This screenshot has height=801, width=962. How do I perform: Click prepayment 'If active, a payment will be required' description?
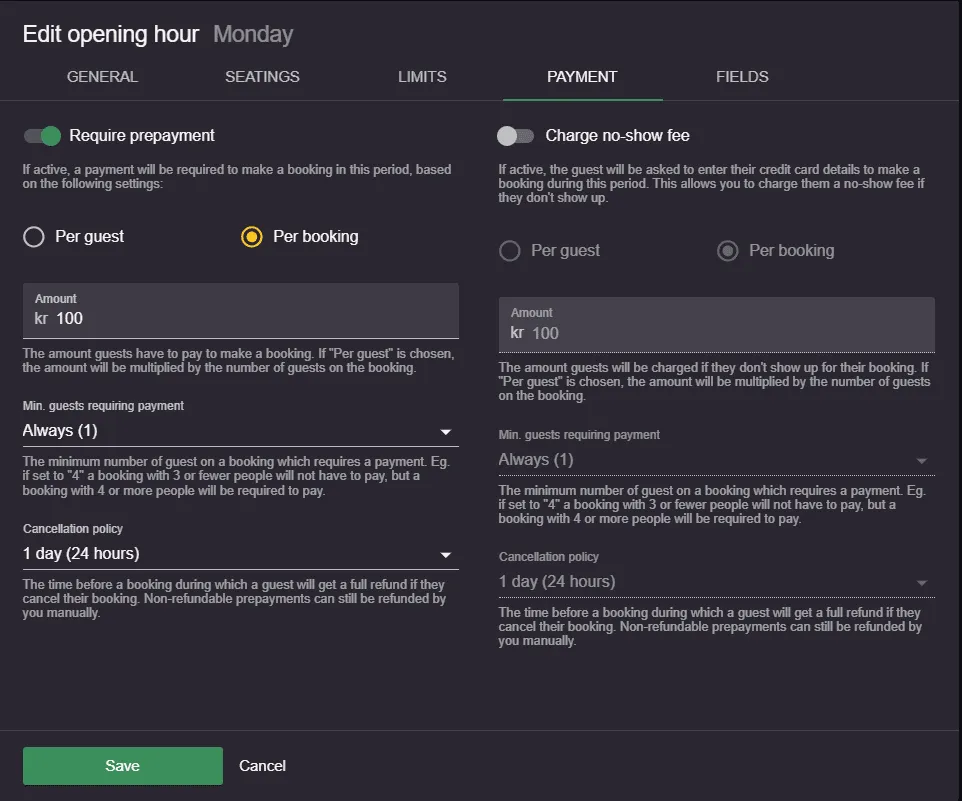[237, 177]
